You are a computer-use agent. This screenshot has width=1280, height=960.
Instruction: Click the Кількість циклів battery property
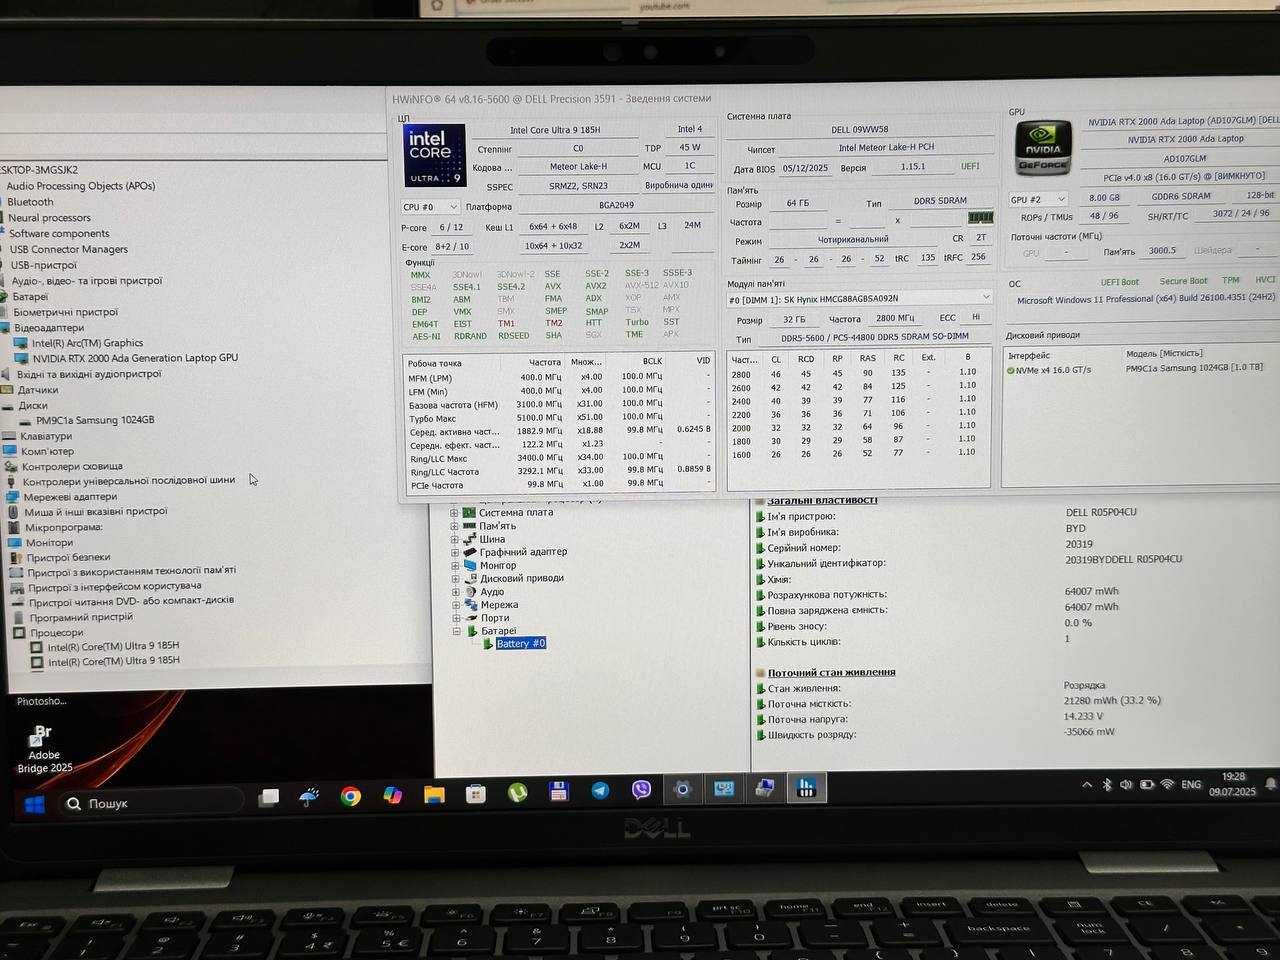(x=804, y=642)
